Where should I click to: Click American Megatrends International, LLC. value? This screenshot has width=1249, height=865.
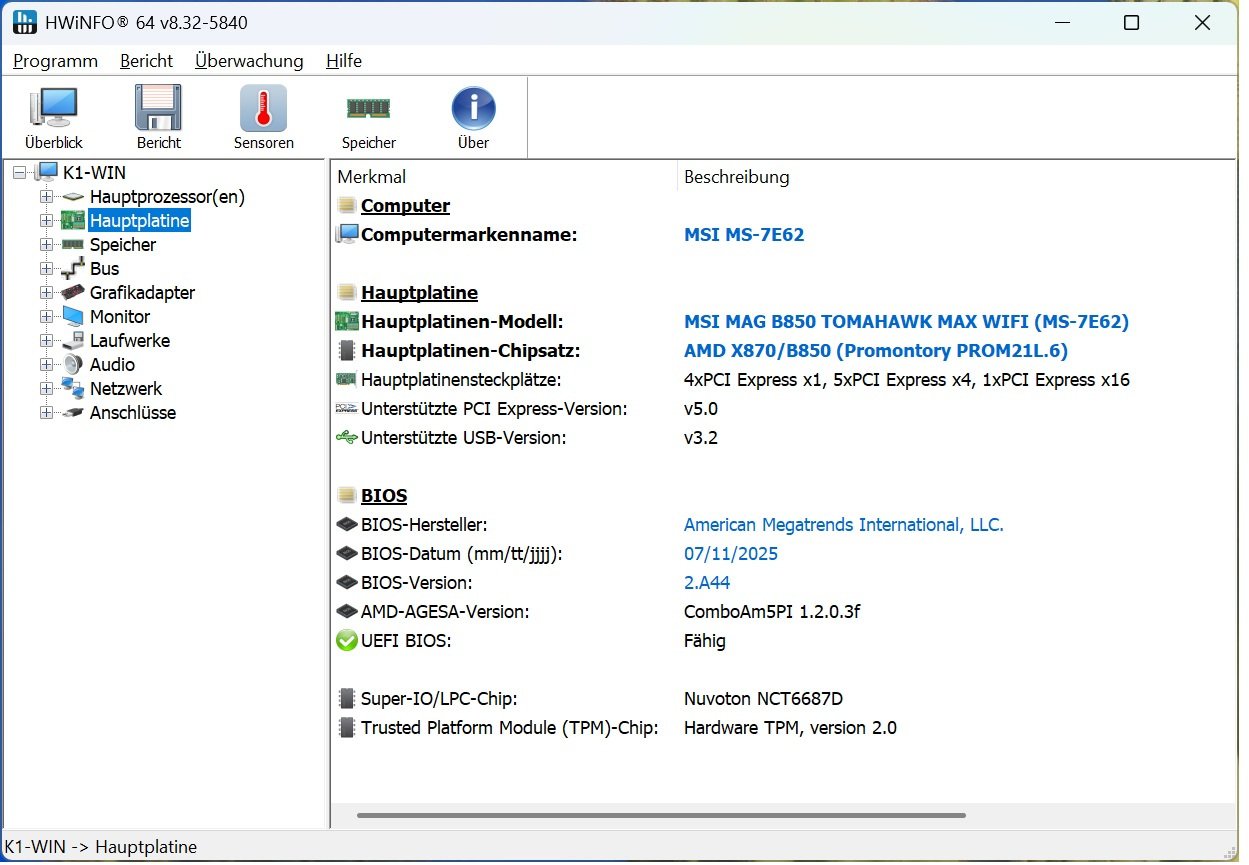click(844, 525)
